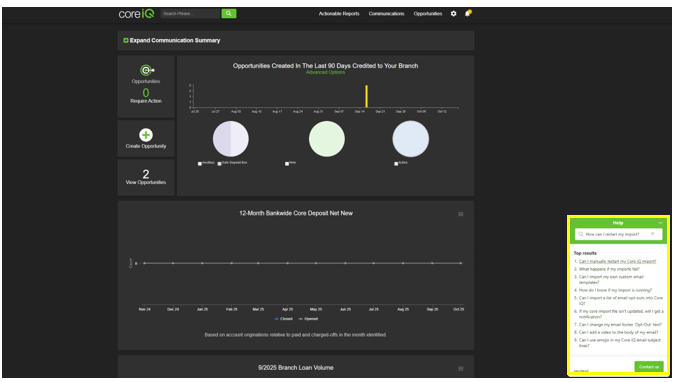Open 'If my core import file isn't updated' result
This screenshot has height=382, width=678.
(621, 314)
